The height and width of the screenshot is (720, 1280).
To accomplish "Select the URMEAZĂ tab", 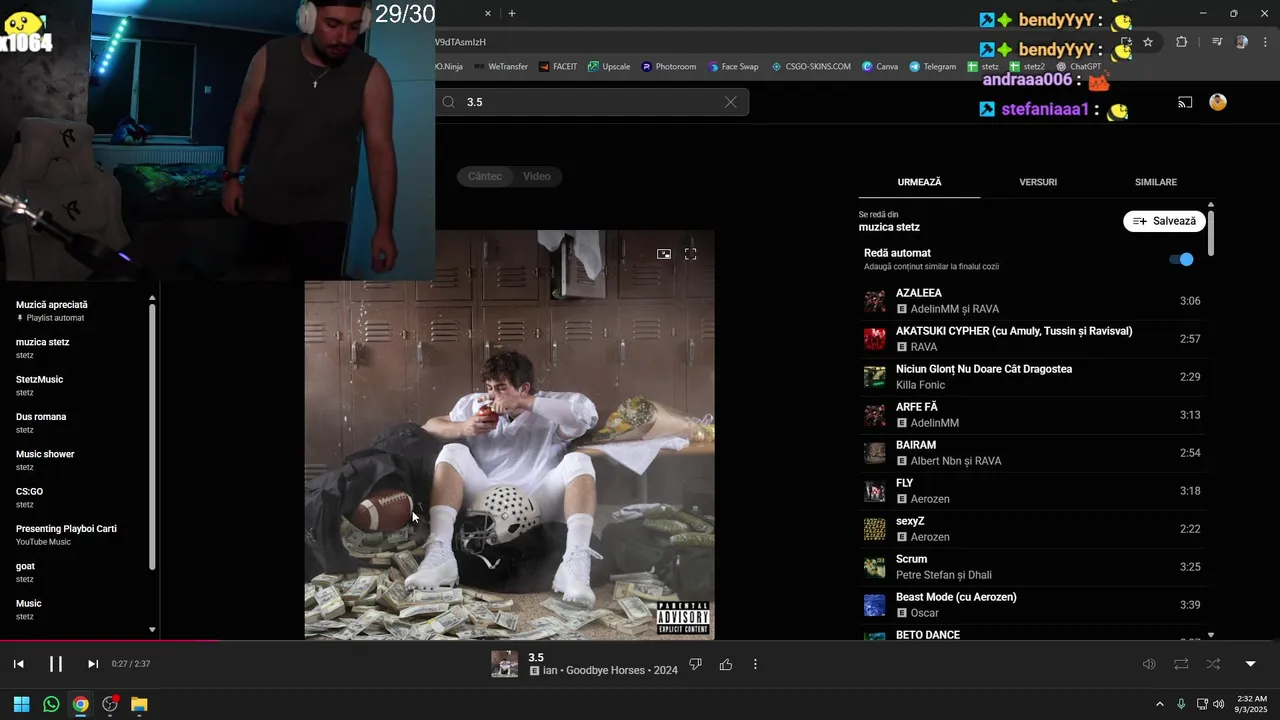I will 920,182.
